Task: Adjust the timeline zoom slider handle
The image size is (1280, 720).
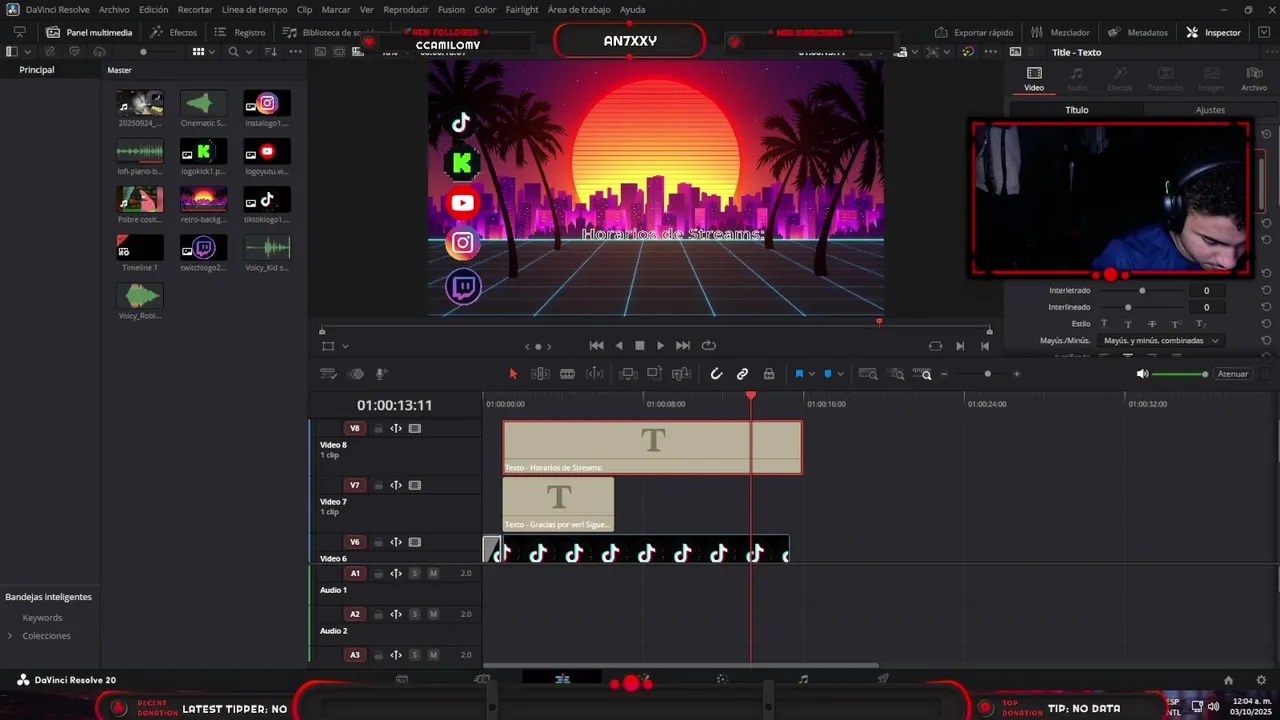Action: coord(988,374)
